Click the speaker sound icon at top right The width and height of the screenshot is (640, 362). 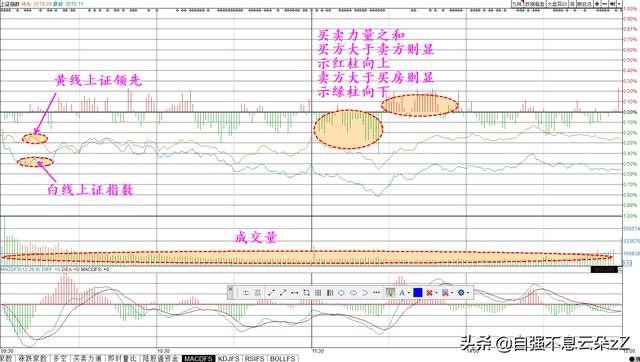click(x=613, y=4)
